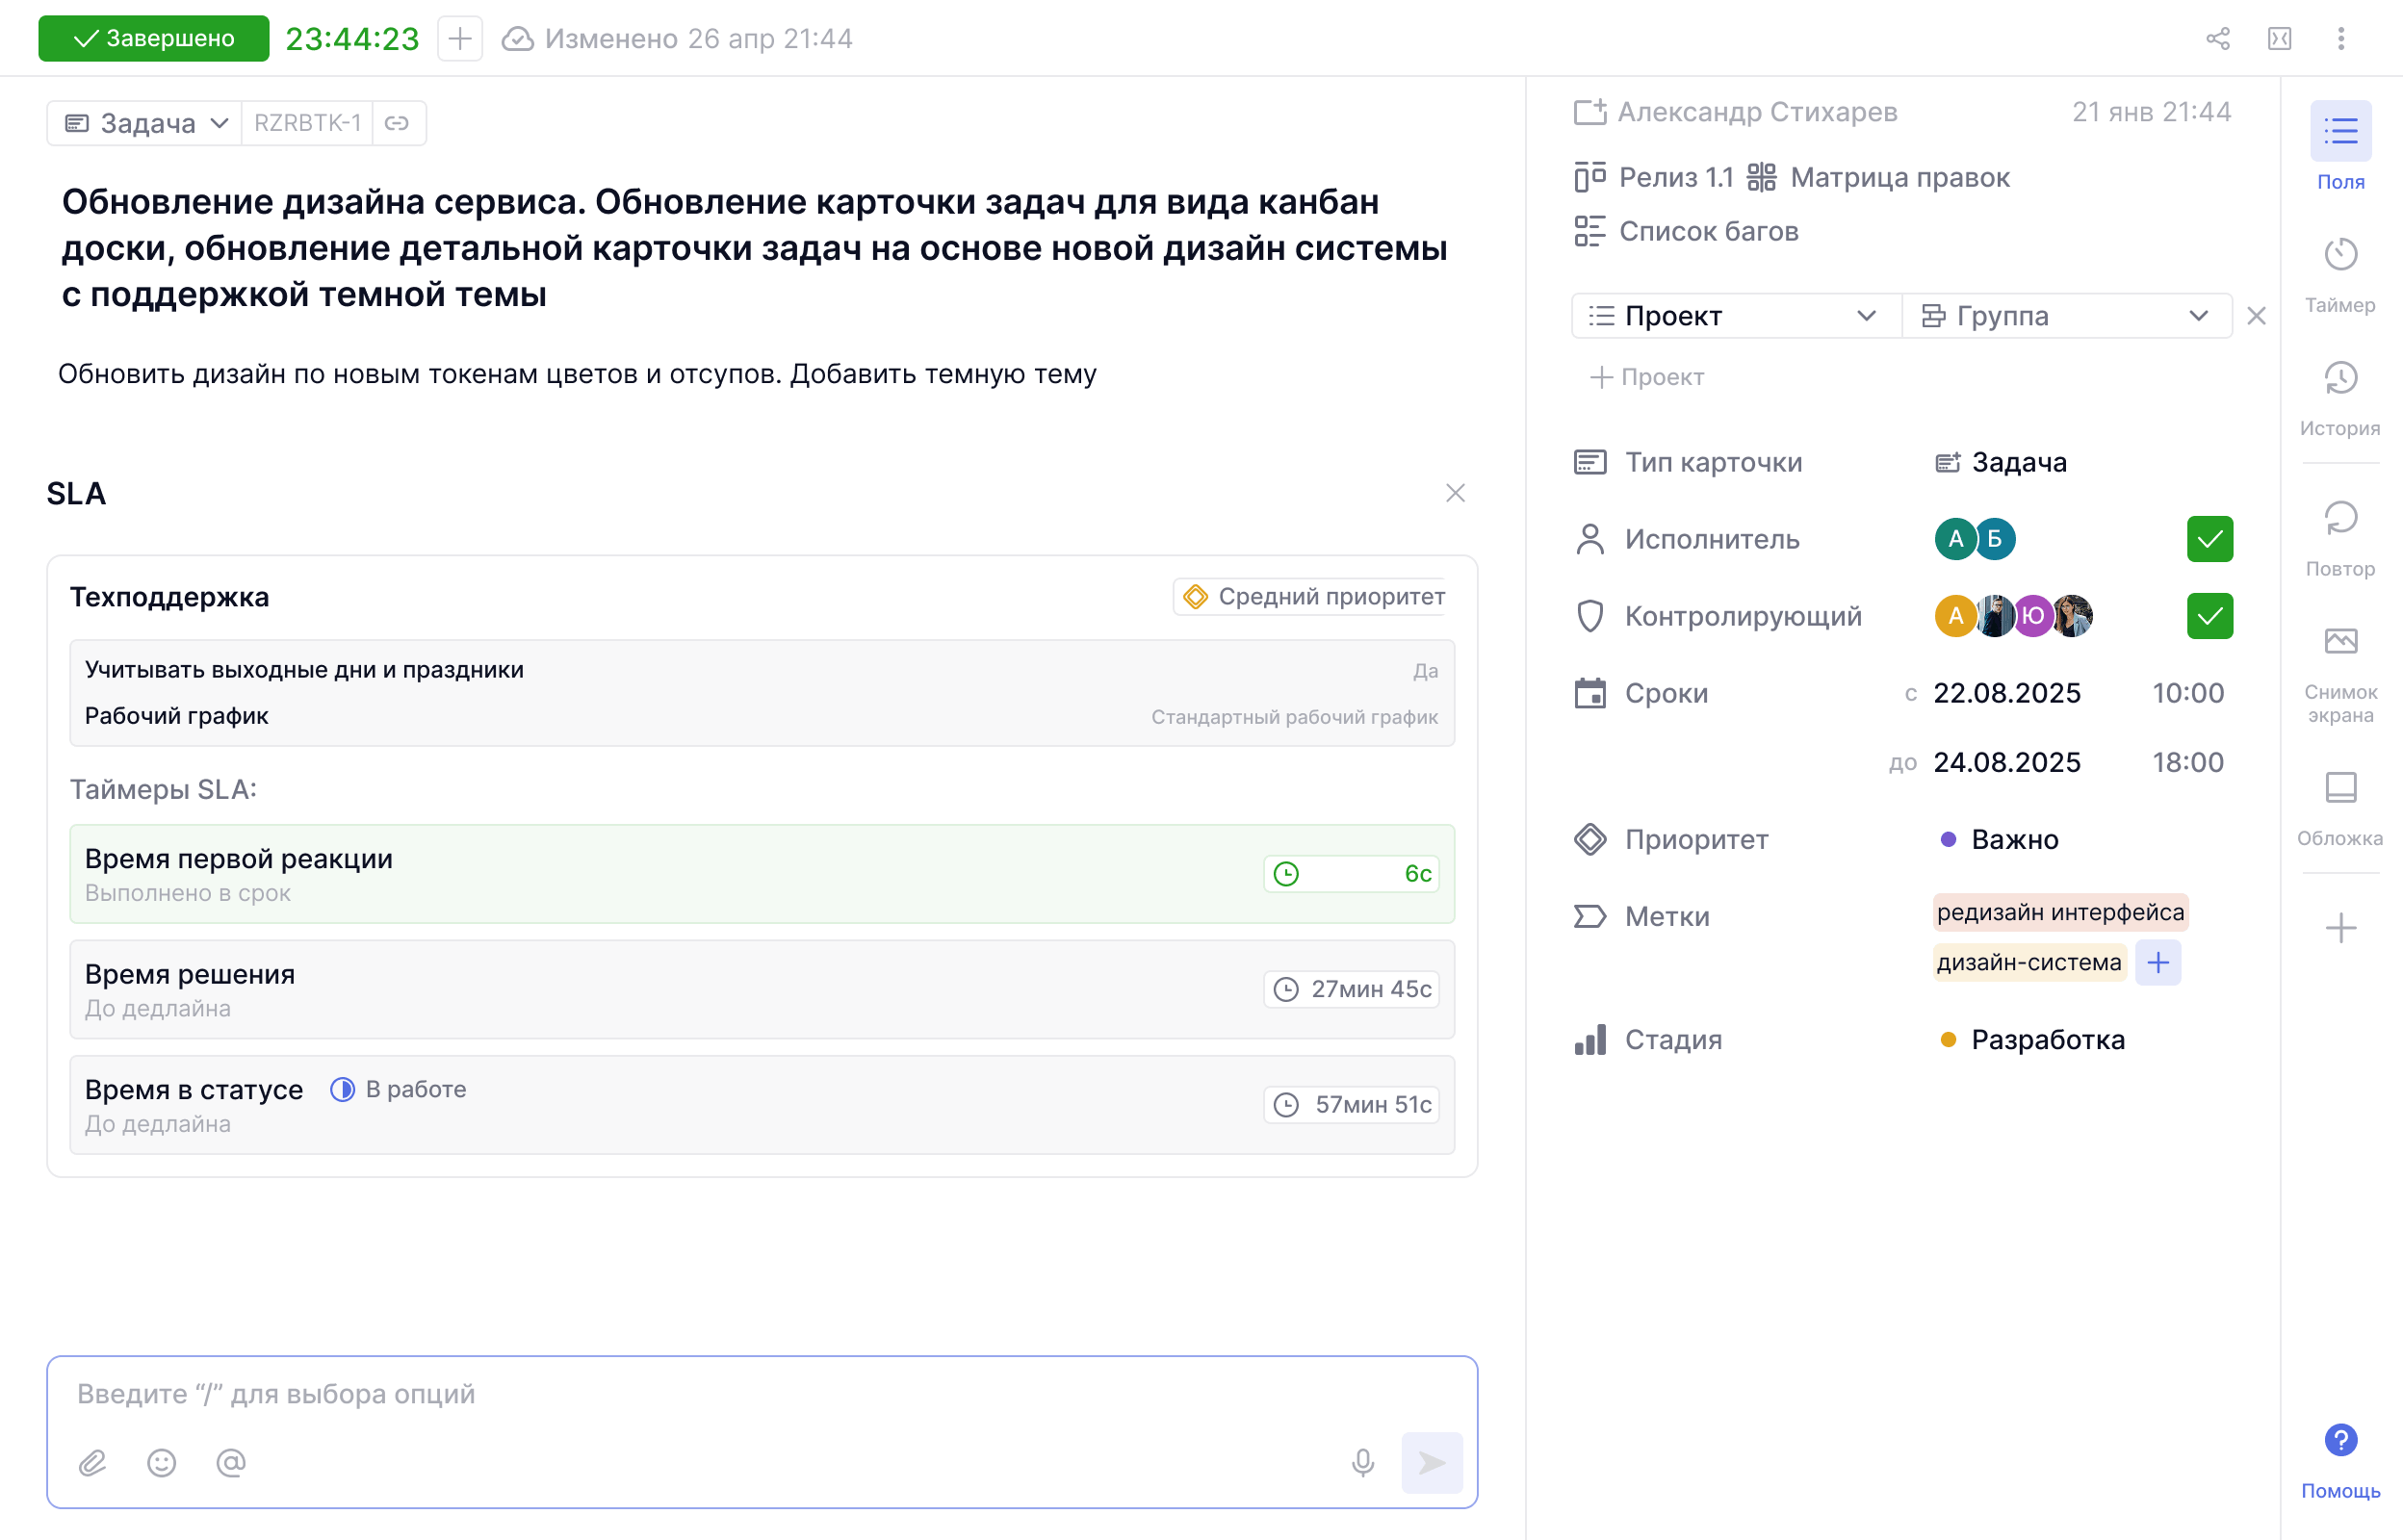
Task: Open the three-dot more options menu
Action: point(2341,39)
